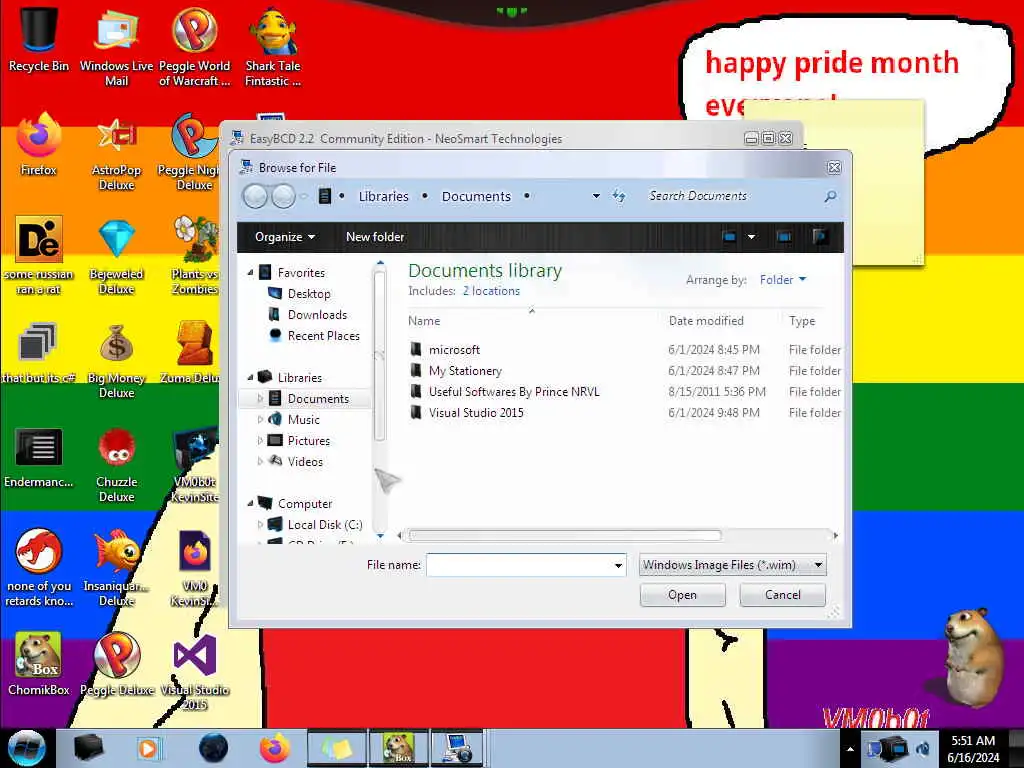The image size is (1024, 768).
Task: Select Peggle Deluxe desktop icon
Action: click(x=116, y=665)
